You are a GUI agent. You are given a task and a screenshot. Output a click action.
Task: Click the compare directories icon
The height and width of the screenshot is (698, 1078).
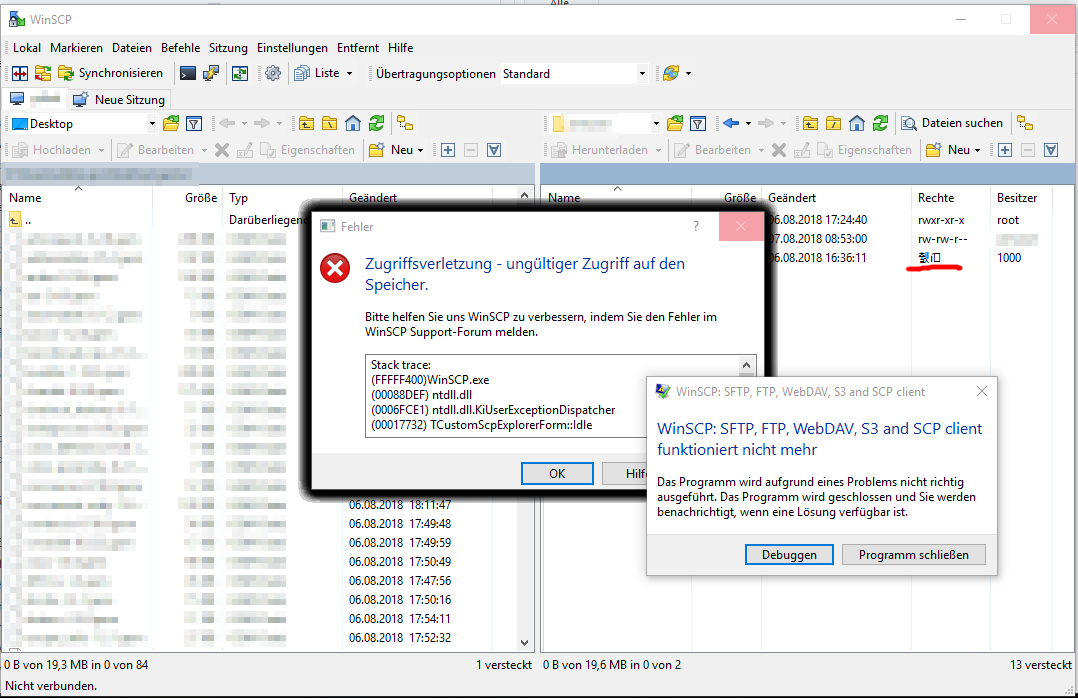[x=19, y=73]
